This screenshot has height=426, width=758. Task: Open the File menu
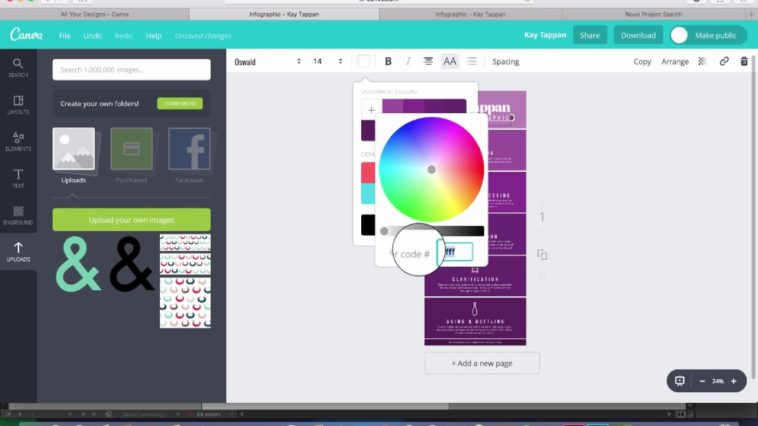coord(64,35)
